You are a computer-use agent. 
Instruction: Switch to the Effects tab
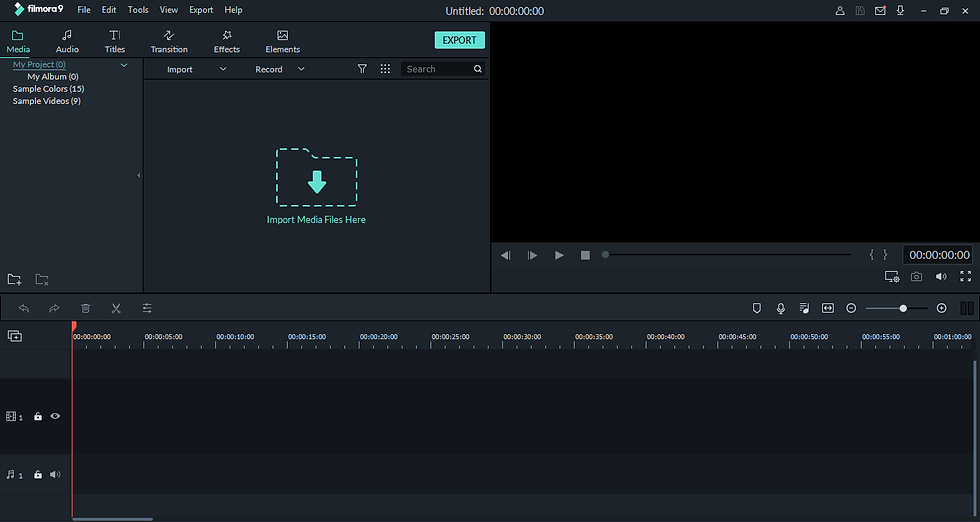tap(227, 41)
